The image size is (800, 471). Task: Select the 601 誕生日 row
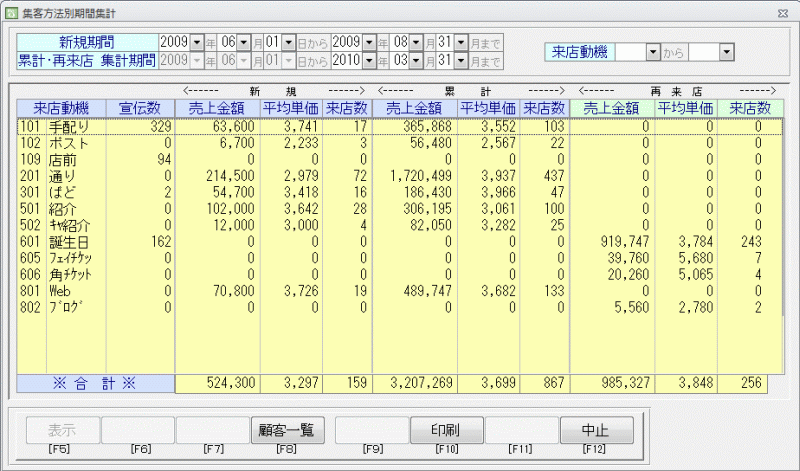(x=399, y=241)
